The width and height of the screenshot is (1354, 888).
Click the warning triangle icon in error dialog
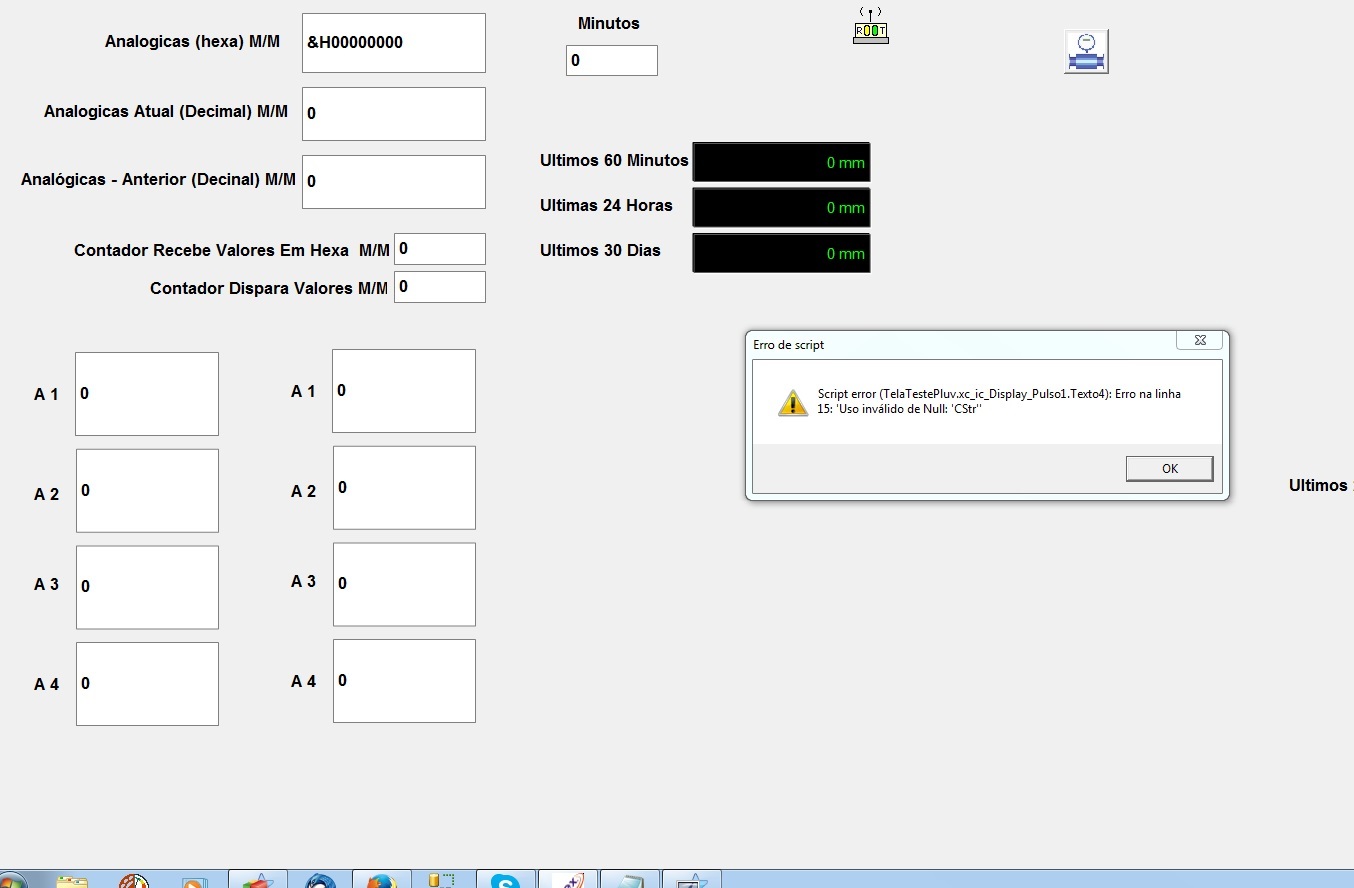793,403
